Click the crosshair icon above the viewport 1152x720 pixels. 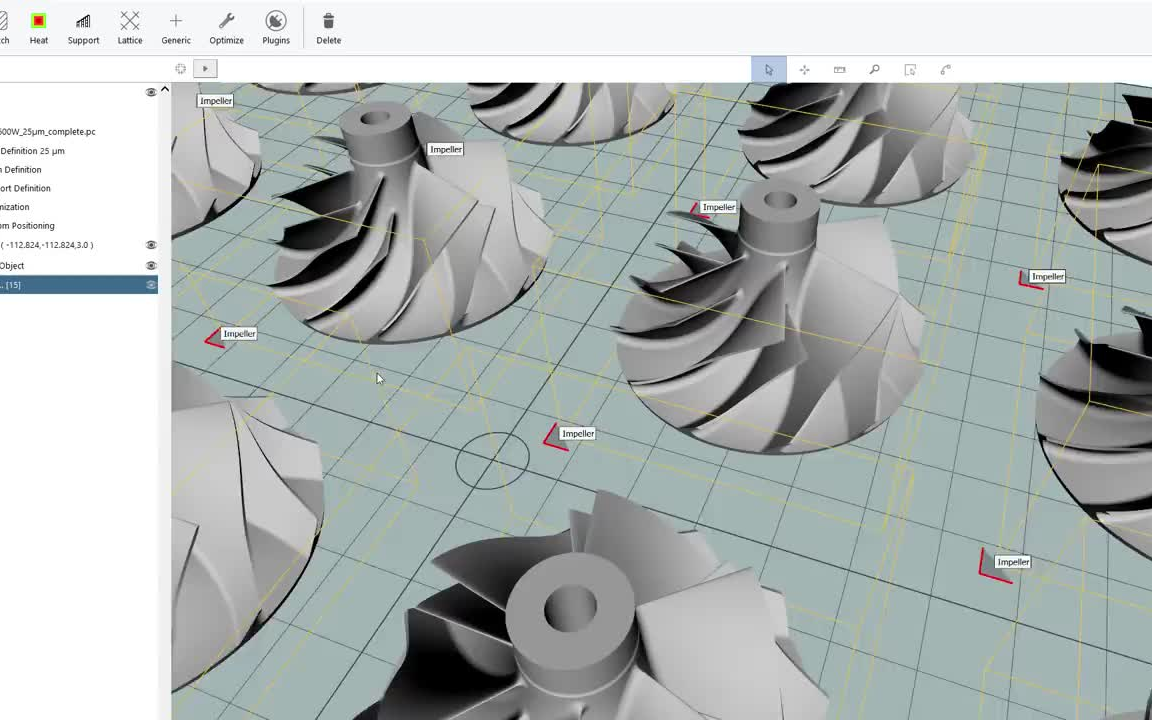(x=180, y=68)
